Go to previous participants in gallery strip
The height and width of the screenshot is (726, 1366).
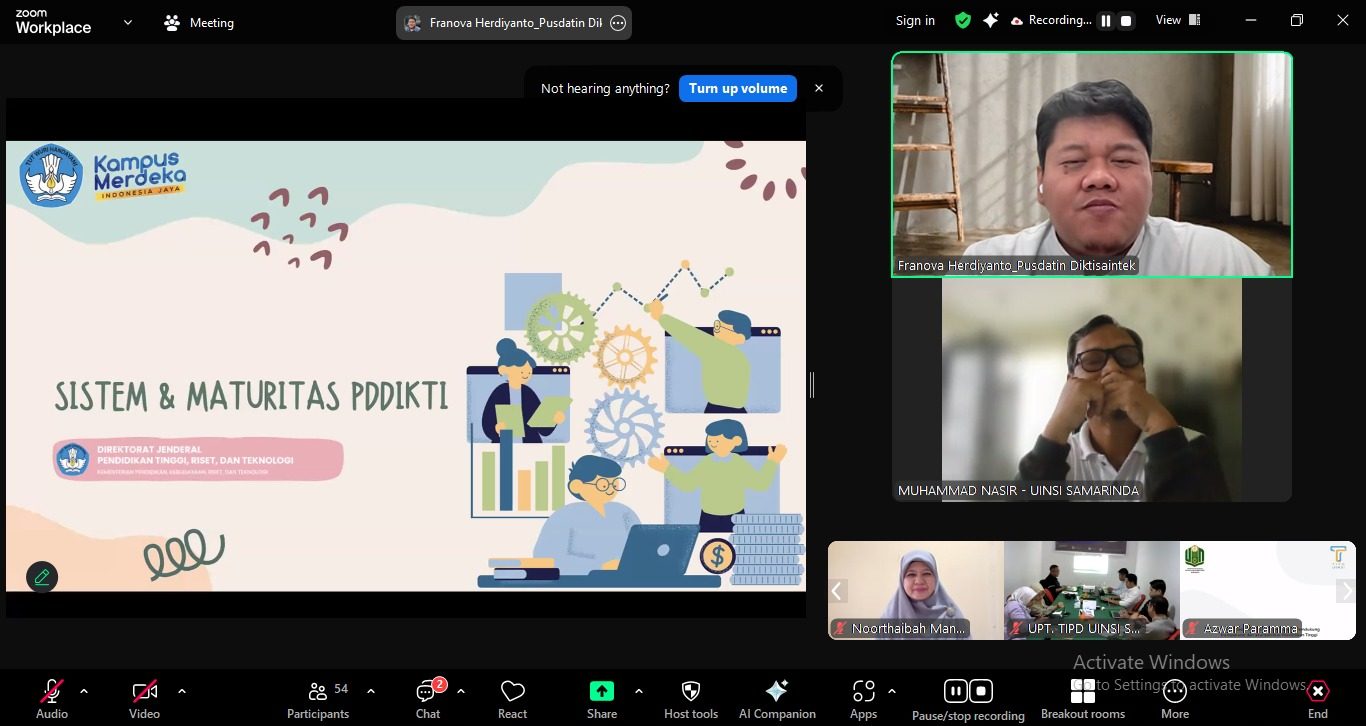838,590
